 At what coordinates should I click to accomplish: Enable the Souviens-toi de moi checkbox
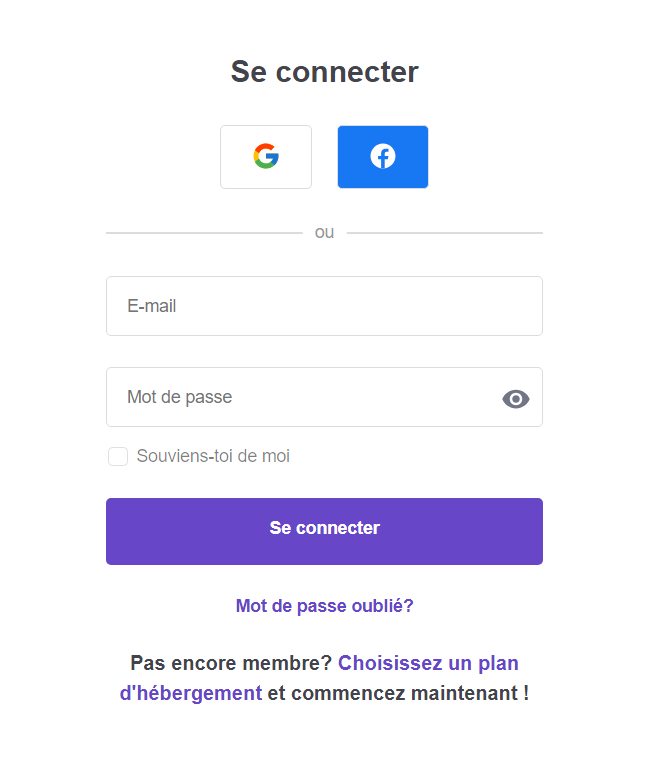tap(118, 457)
